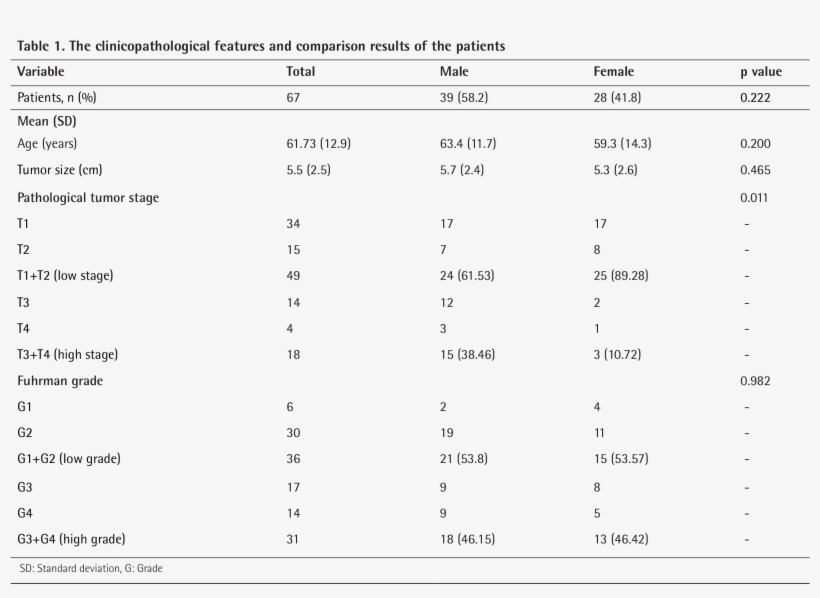Select the "Variable" column header
The height and width of the screenshot is (598, 820).
41,72
